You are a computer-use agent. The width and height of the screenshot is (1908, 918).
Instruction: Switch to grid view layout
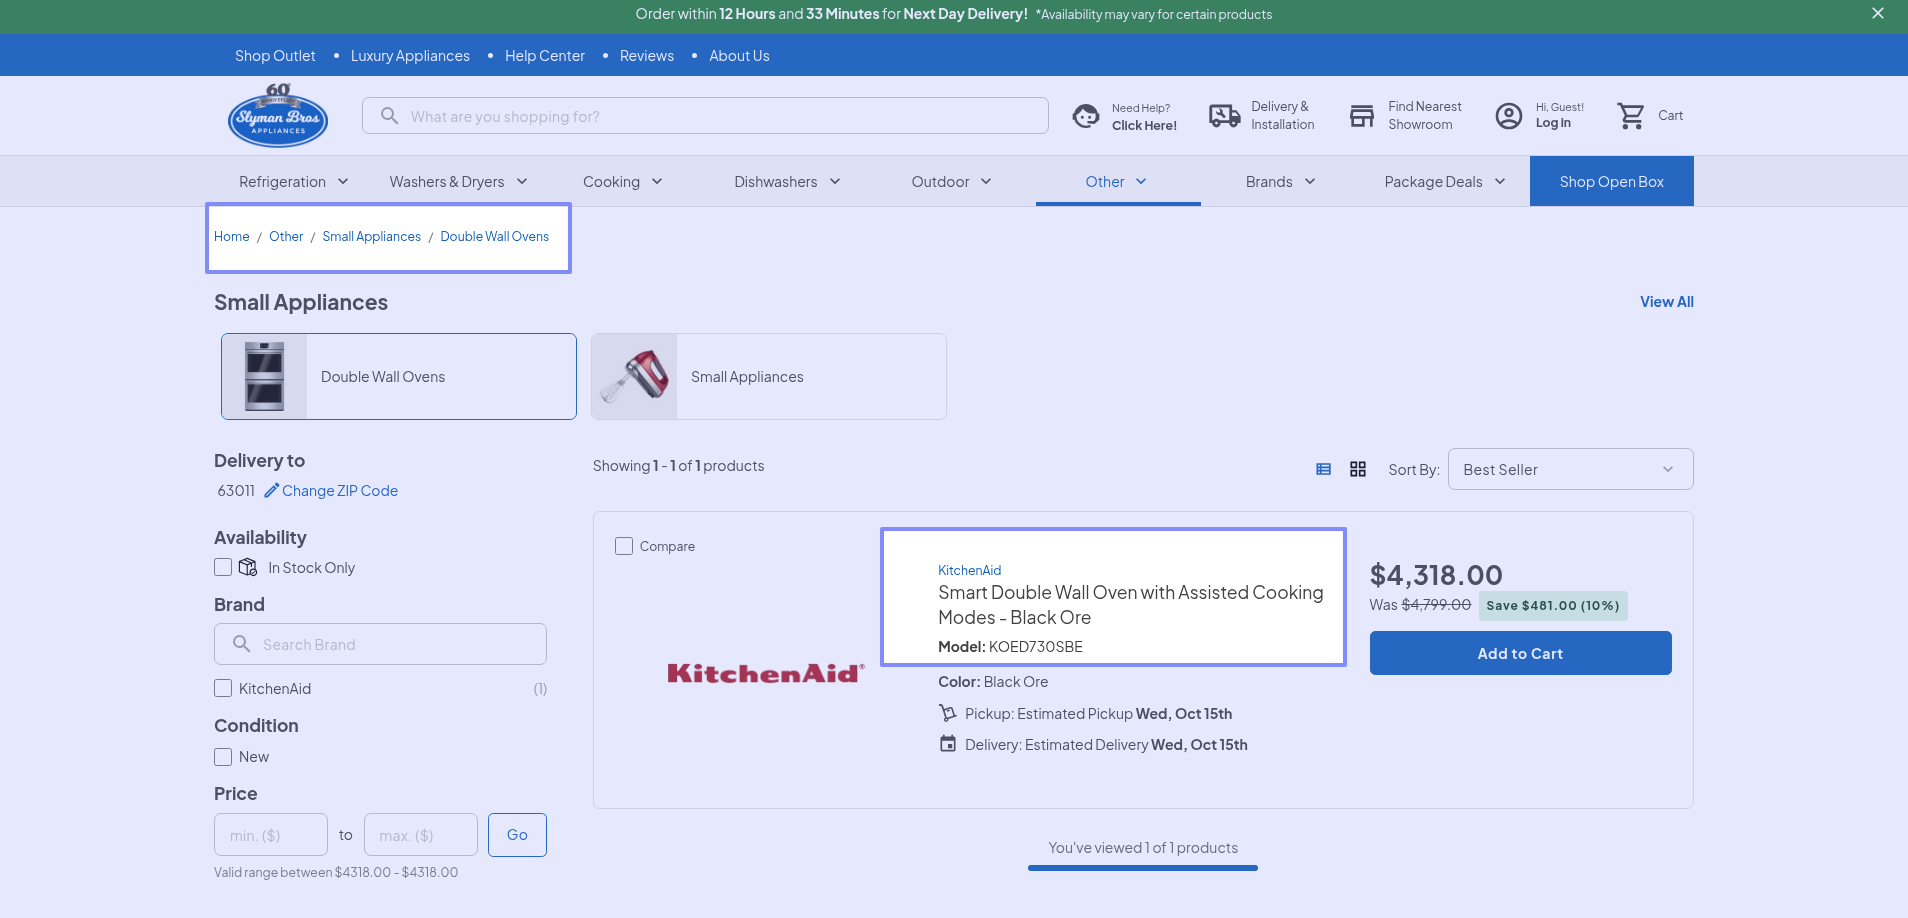point(1357,469)
